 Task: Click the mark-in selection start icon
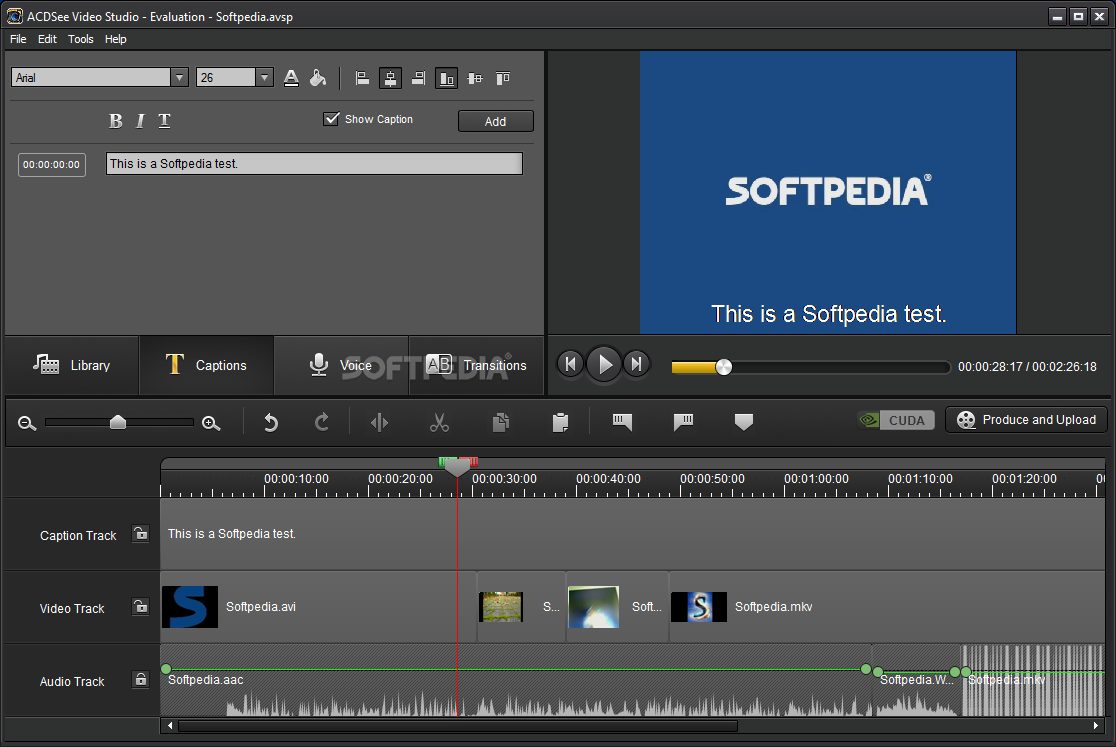pos(622,423)
